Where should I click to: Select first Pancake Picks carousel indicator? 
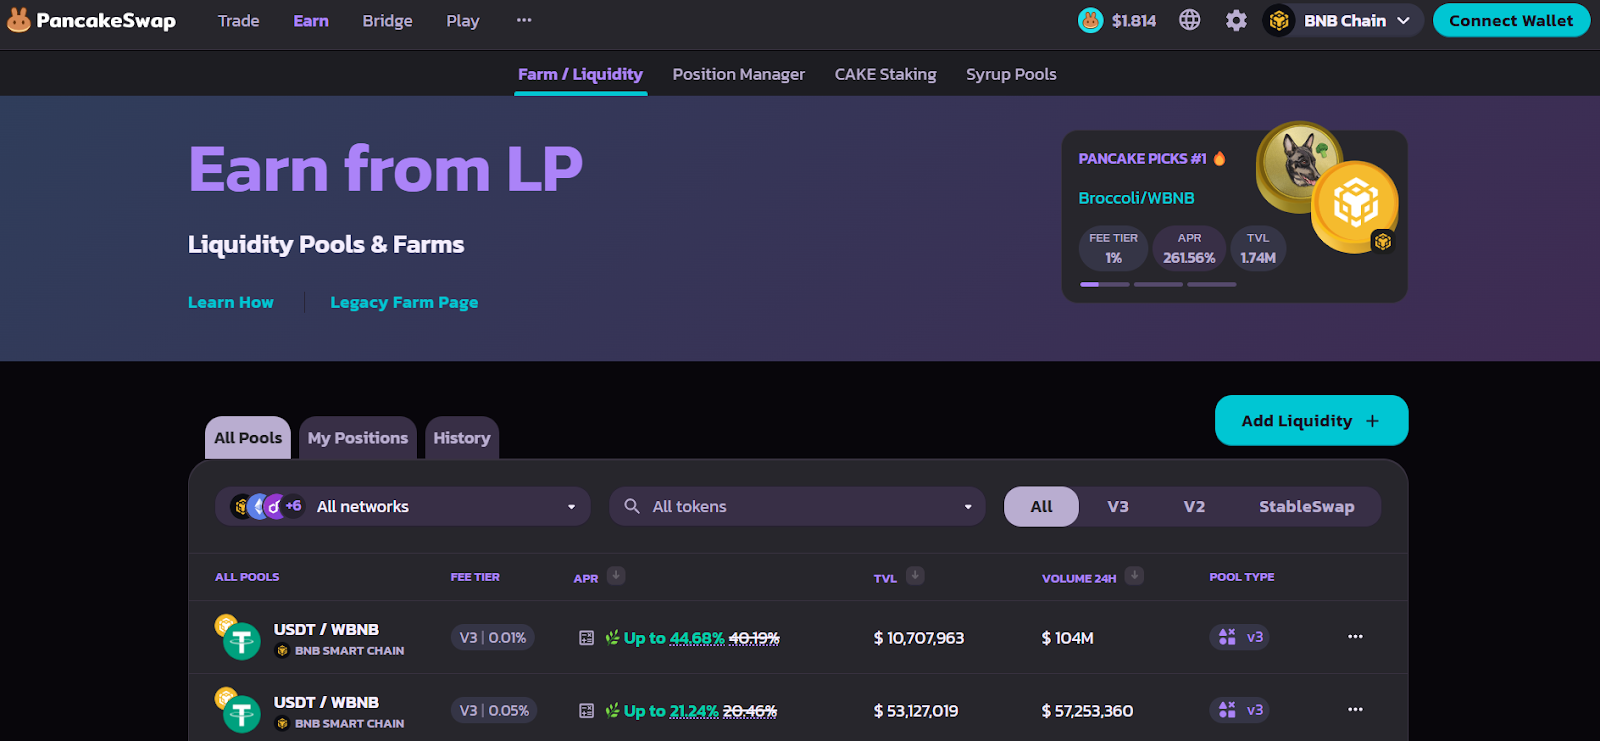(x=1104, y=285)
